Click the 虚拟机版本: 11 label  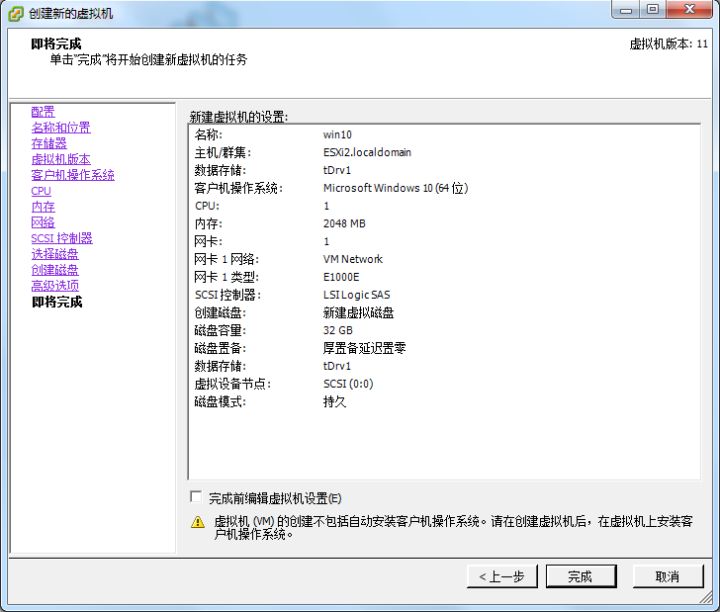[668, 44]
